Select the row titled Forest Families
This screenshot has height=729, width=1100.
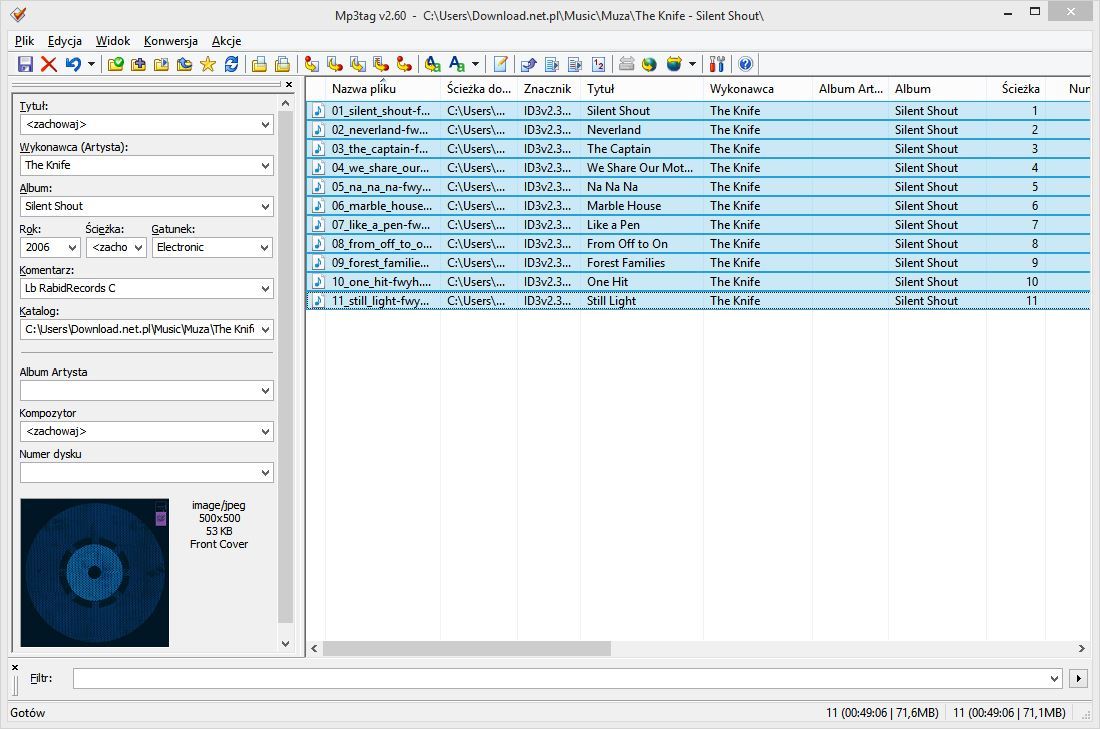pos(698,262)
